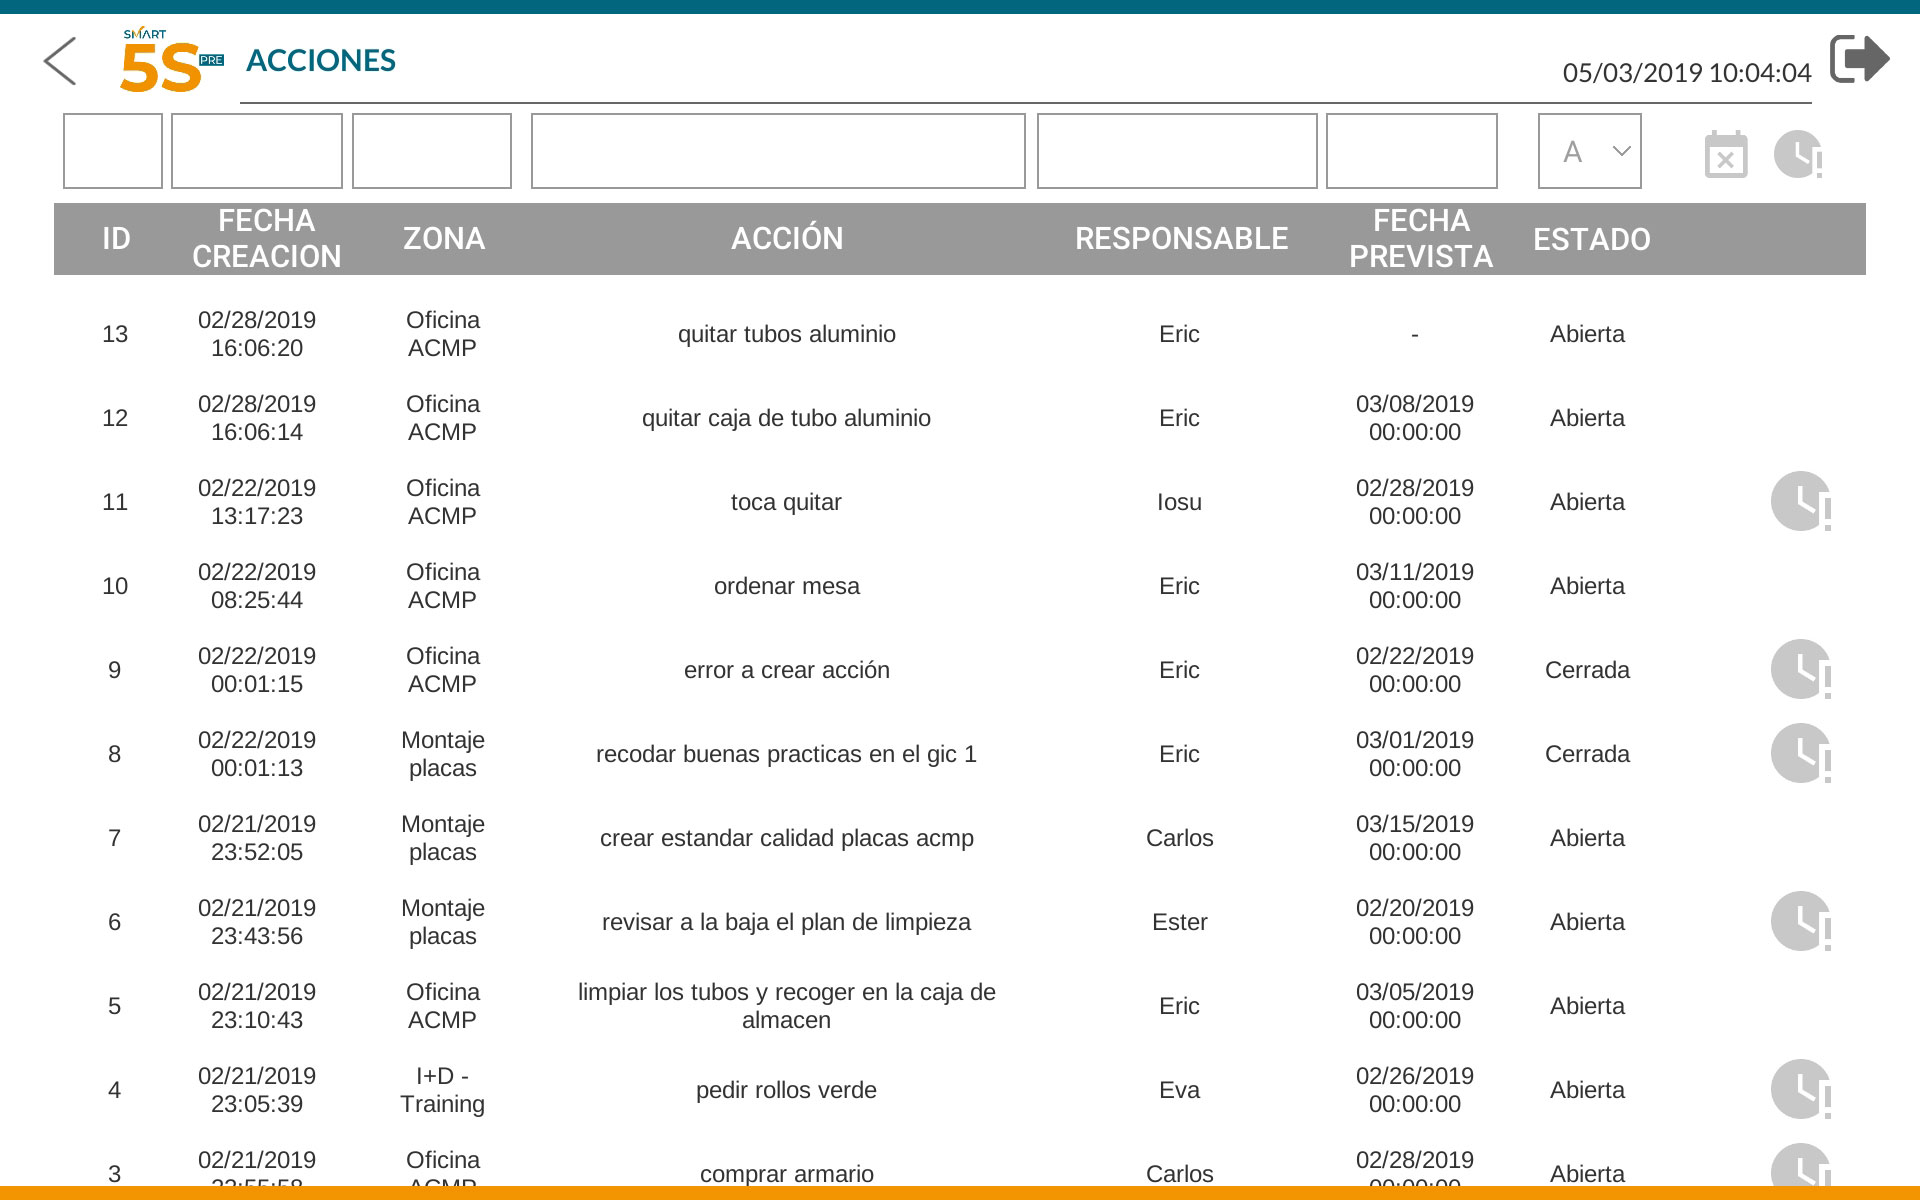Open 'crear estandar calidad placas acmp' action

(x=786, y=838)
